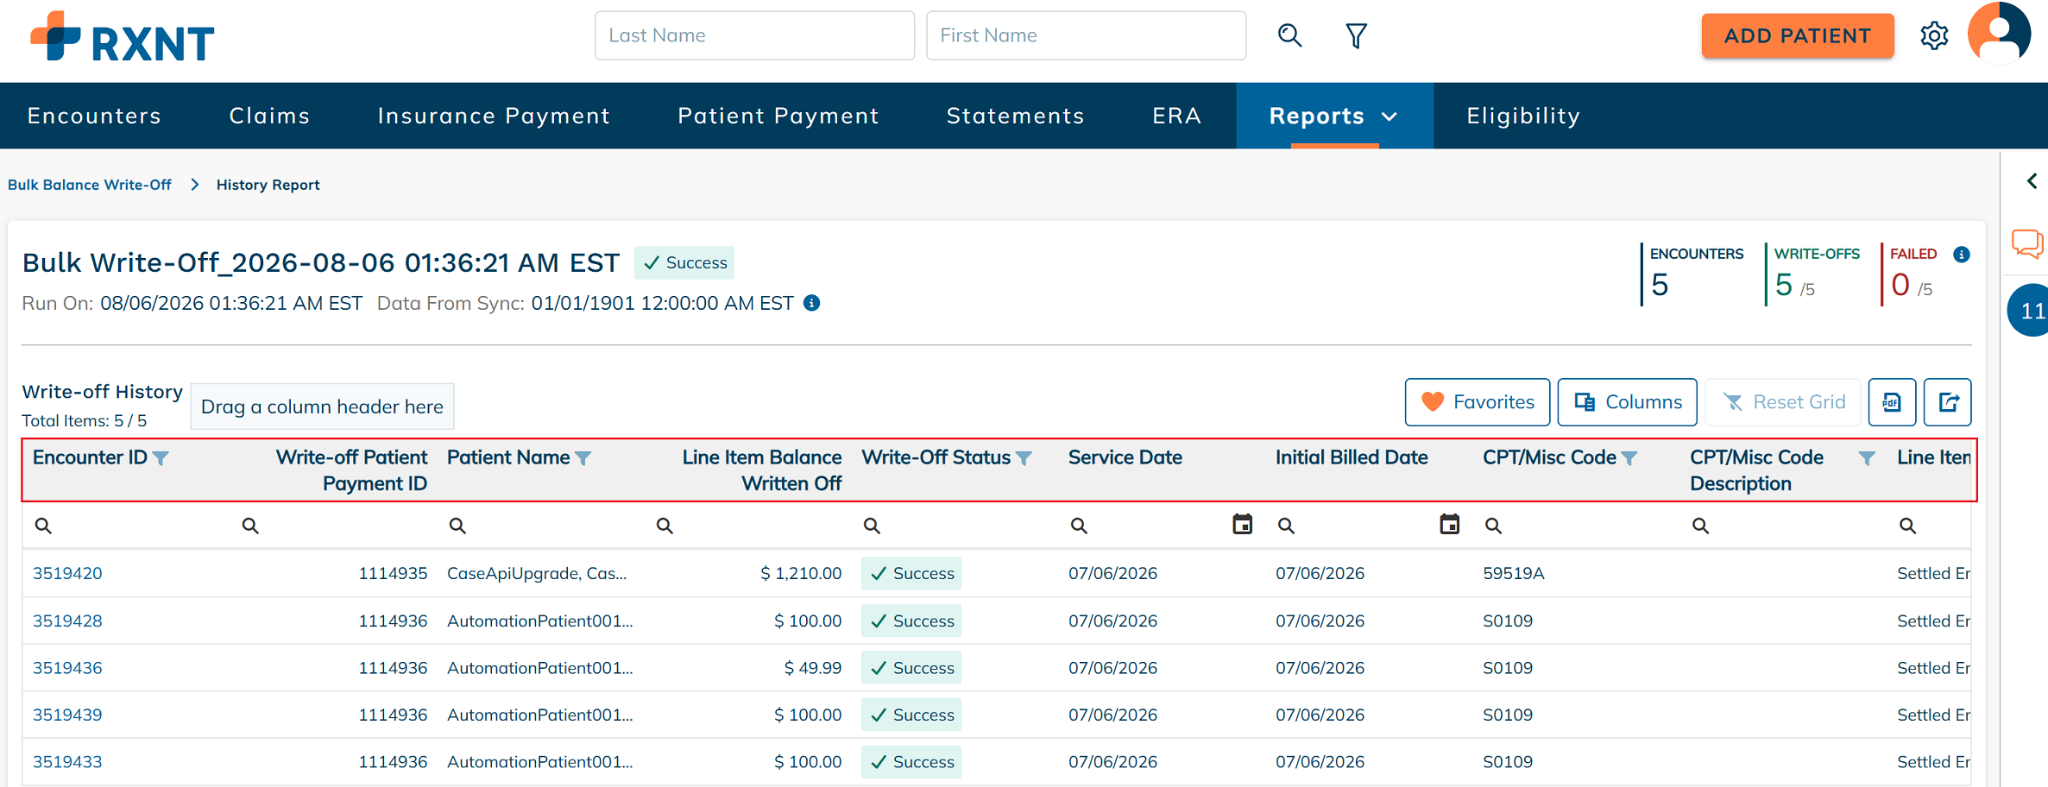Filter the Encounter ID column
The image size is (2048, 787).
[x=161, y=458]
